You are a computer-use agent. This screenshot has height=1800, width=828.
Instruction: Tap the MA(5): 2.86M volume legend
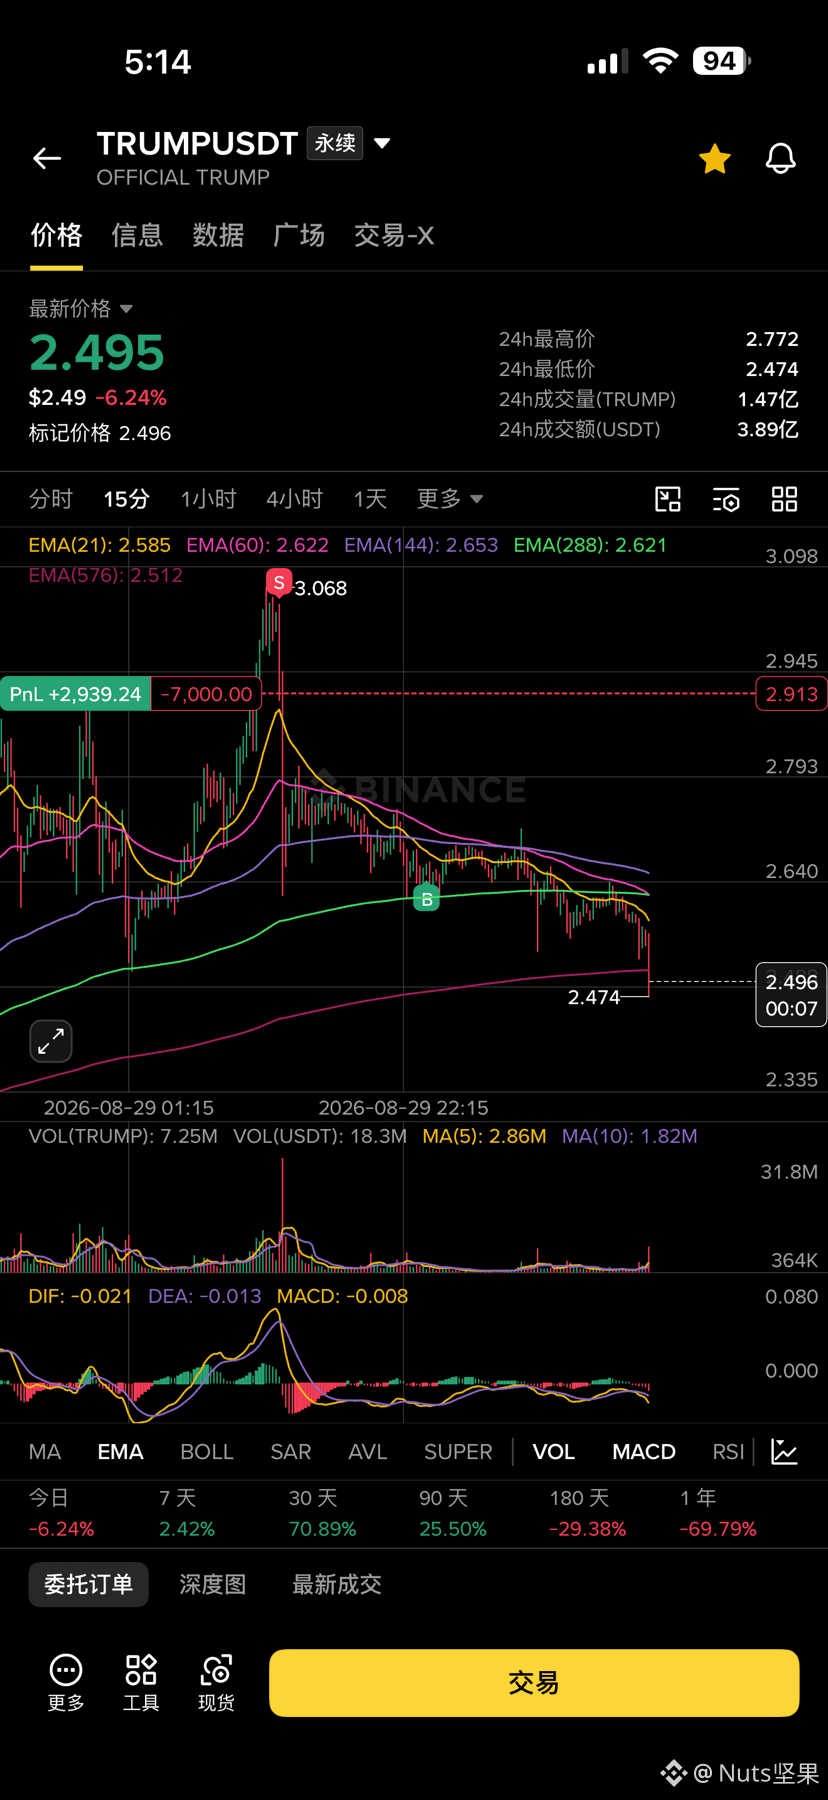pyautogui.click(x=484, y=1136)
